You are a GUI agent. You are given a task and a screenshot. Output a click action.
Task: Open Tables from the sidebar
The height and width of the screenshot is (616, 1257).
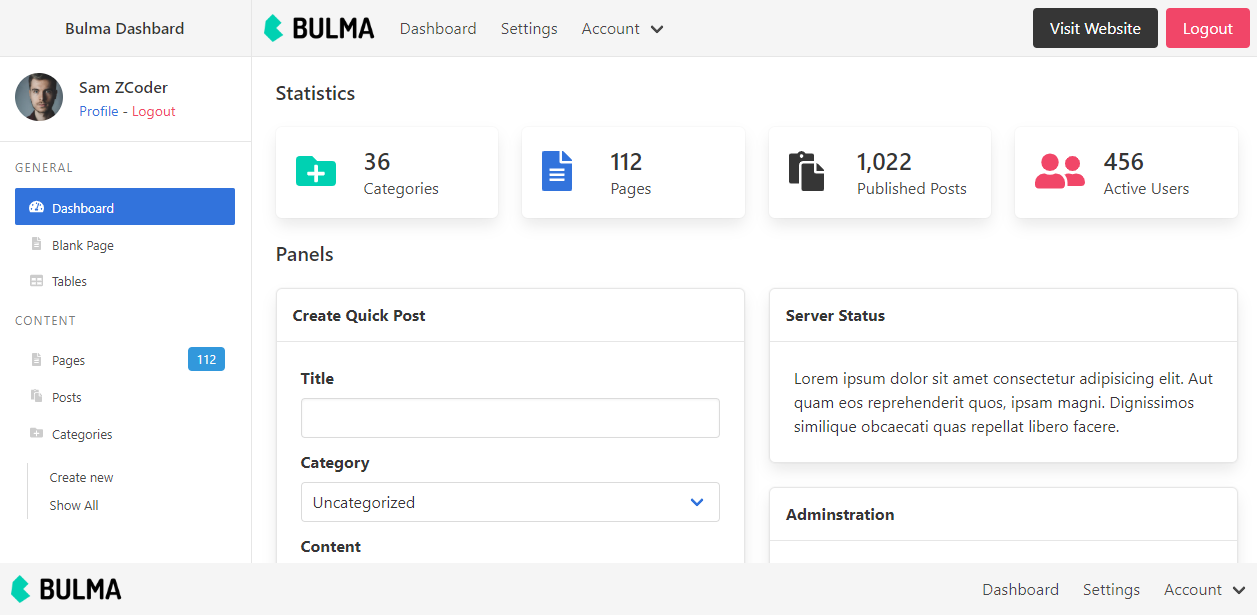(125, 281)
